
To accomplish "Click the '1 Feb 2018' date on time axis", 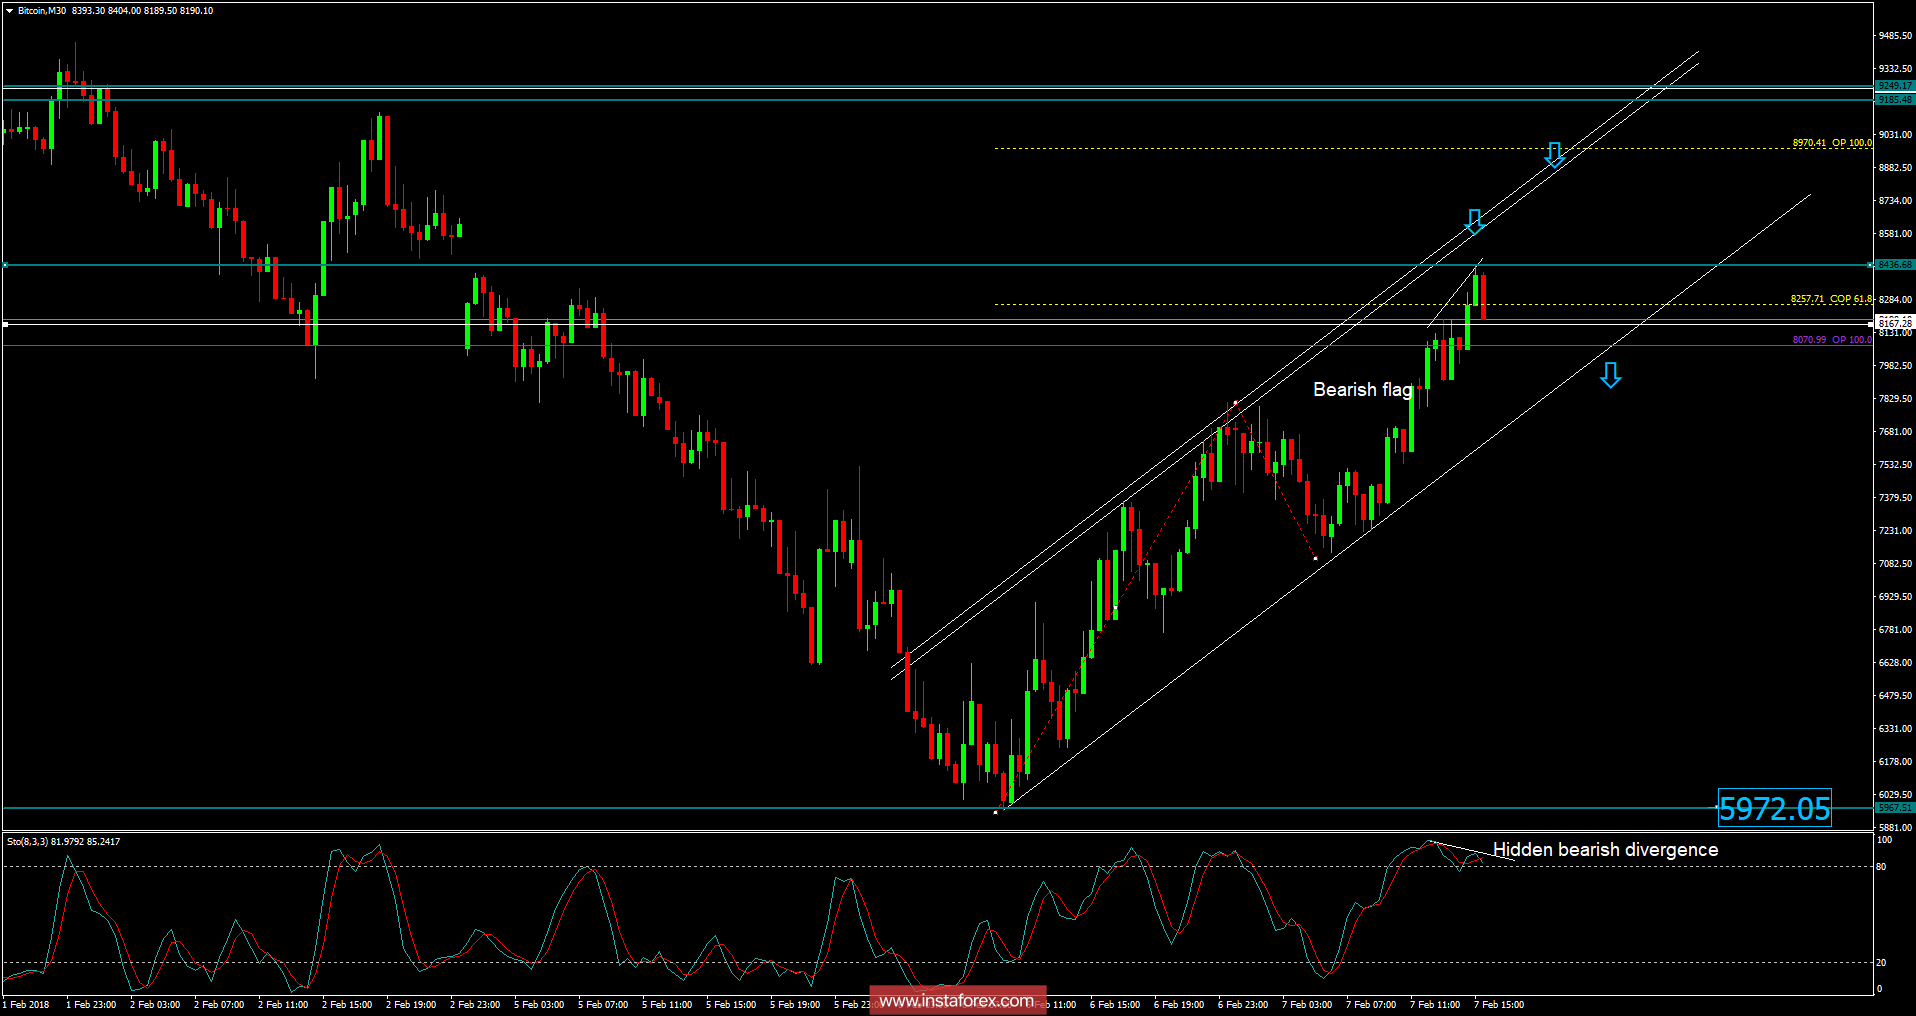I will click(x=26, y=1005).
